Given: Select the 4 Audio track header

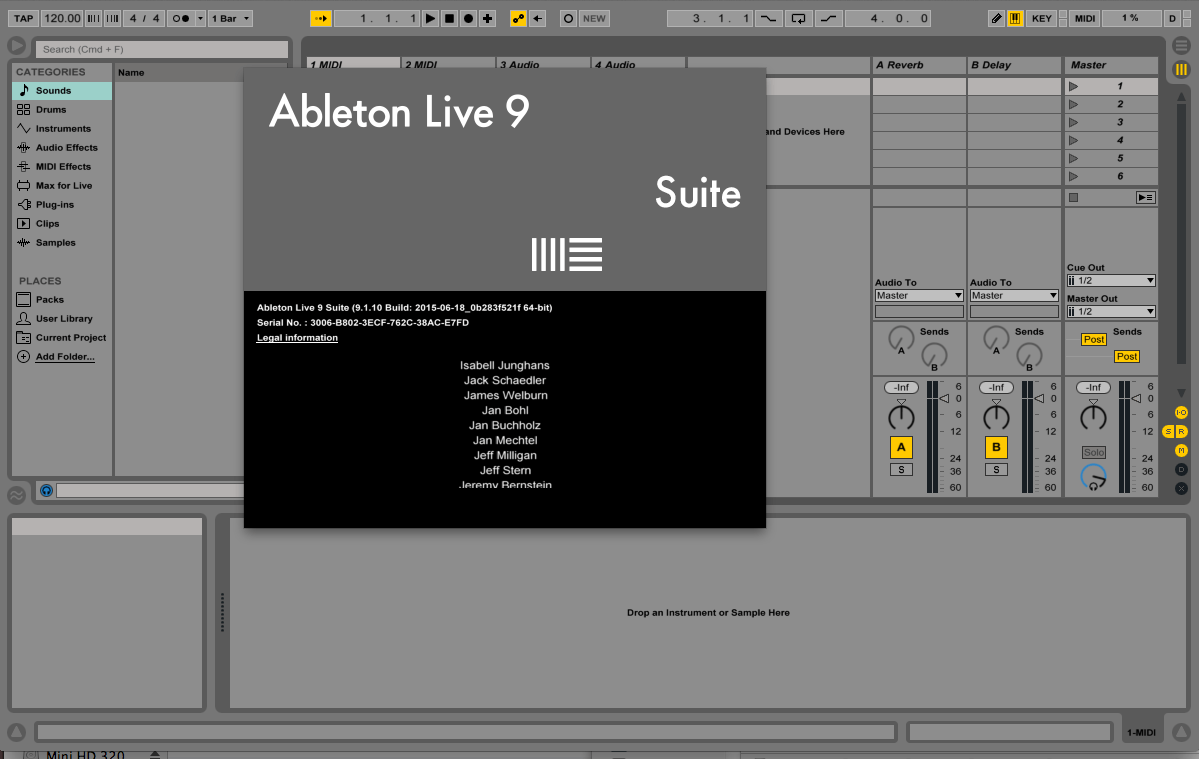Looking at the screenshot, I should coord(638,63).
